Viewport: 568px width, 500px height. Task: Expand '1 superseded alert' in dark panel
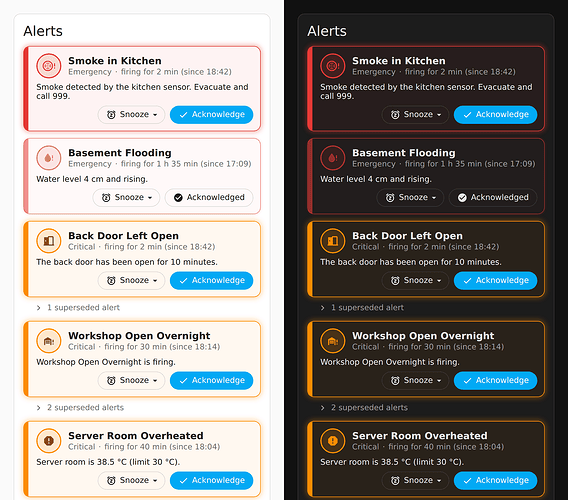362,308
